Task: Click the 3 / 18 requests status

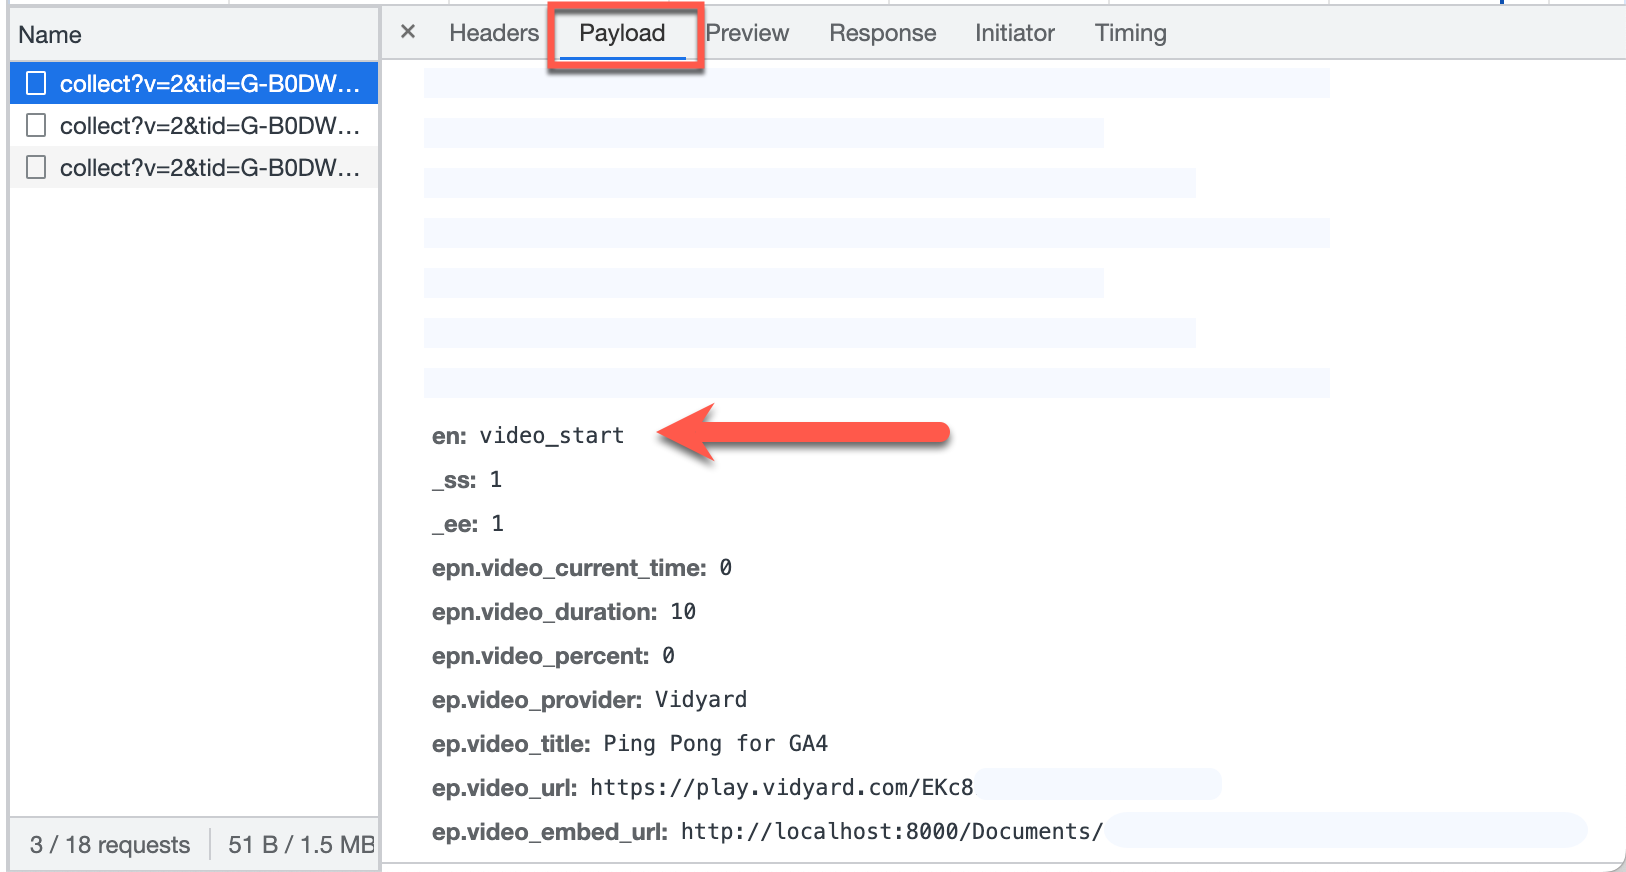Action: tap(110, 845)
